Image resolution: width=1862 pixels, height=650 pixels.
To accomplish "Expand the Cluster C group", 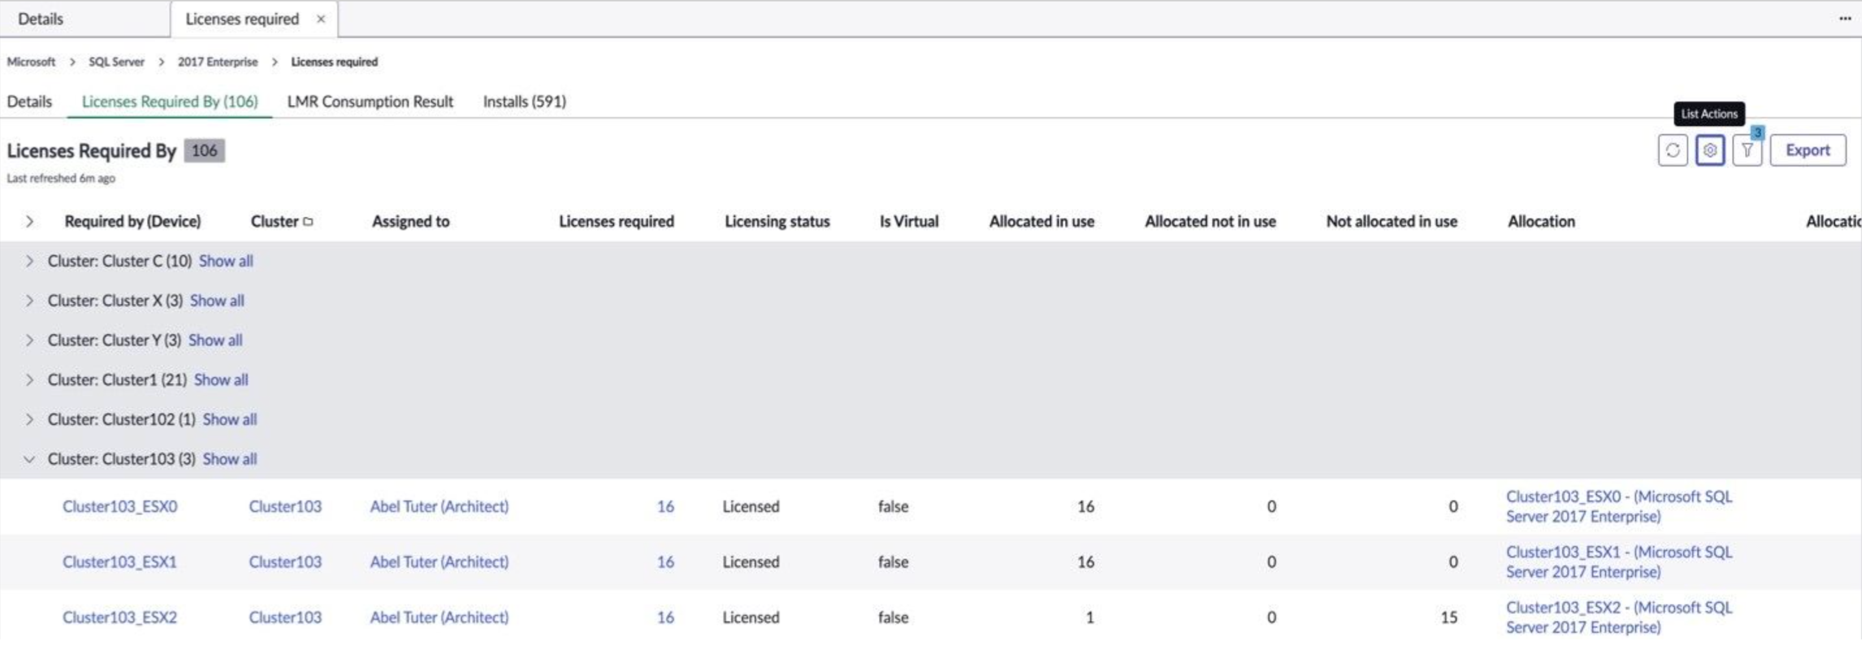I will point(29,261).
